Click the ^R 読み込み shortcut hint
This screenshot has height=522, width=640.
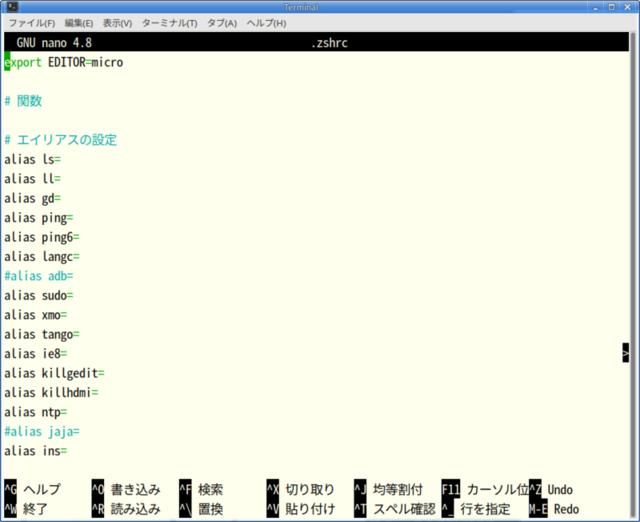pos(126,509)
